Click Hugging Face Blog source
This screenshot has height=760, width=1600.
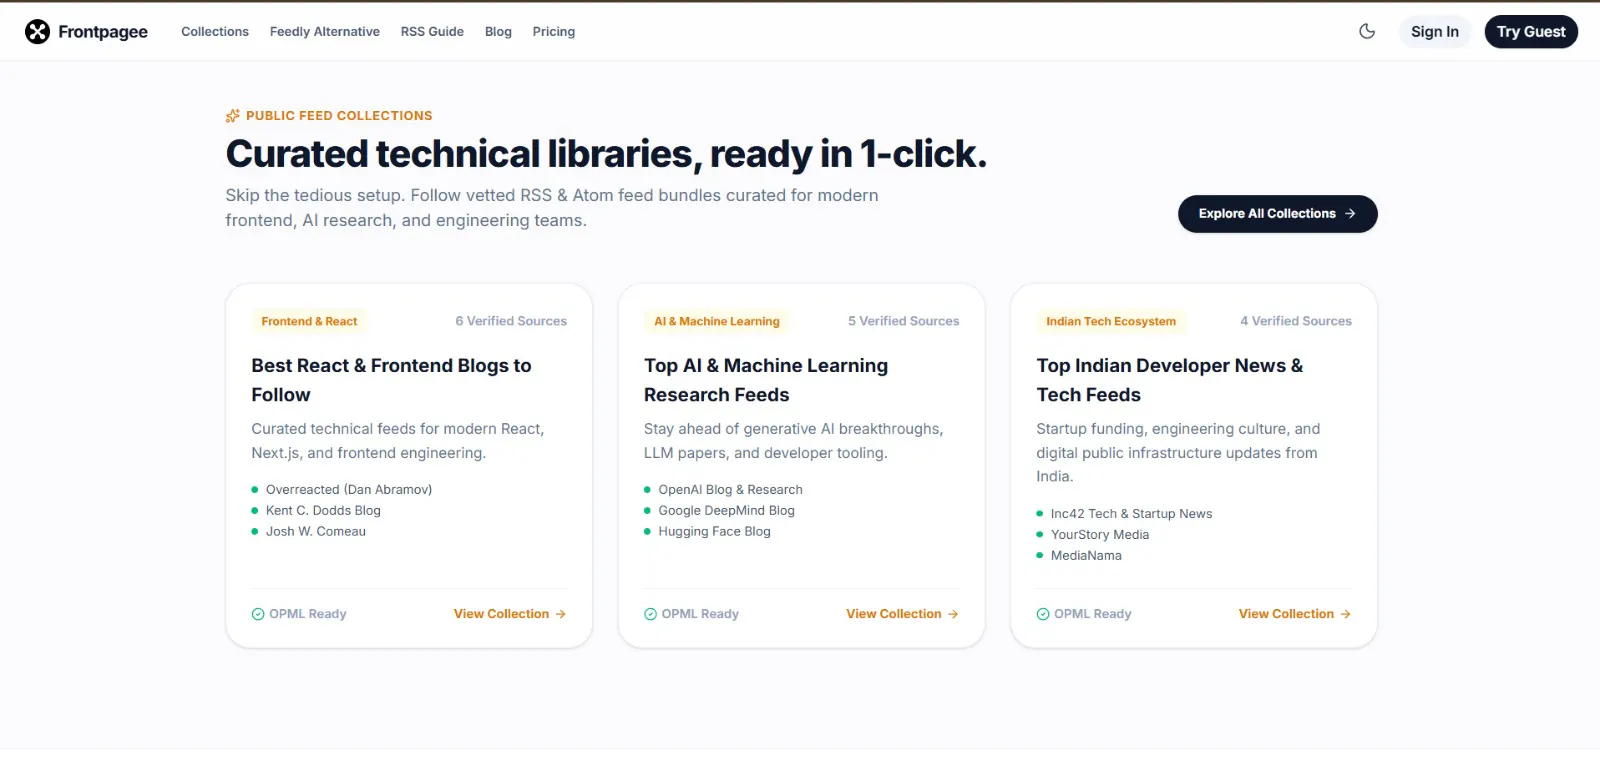pos(714,532)
